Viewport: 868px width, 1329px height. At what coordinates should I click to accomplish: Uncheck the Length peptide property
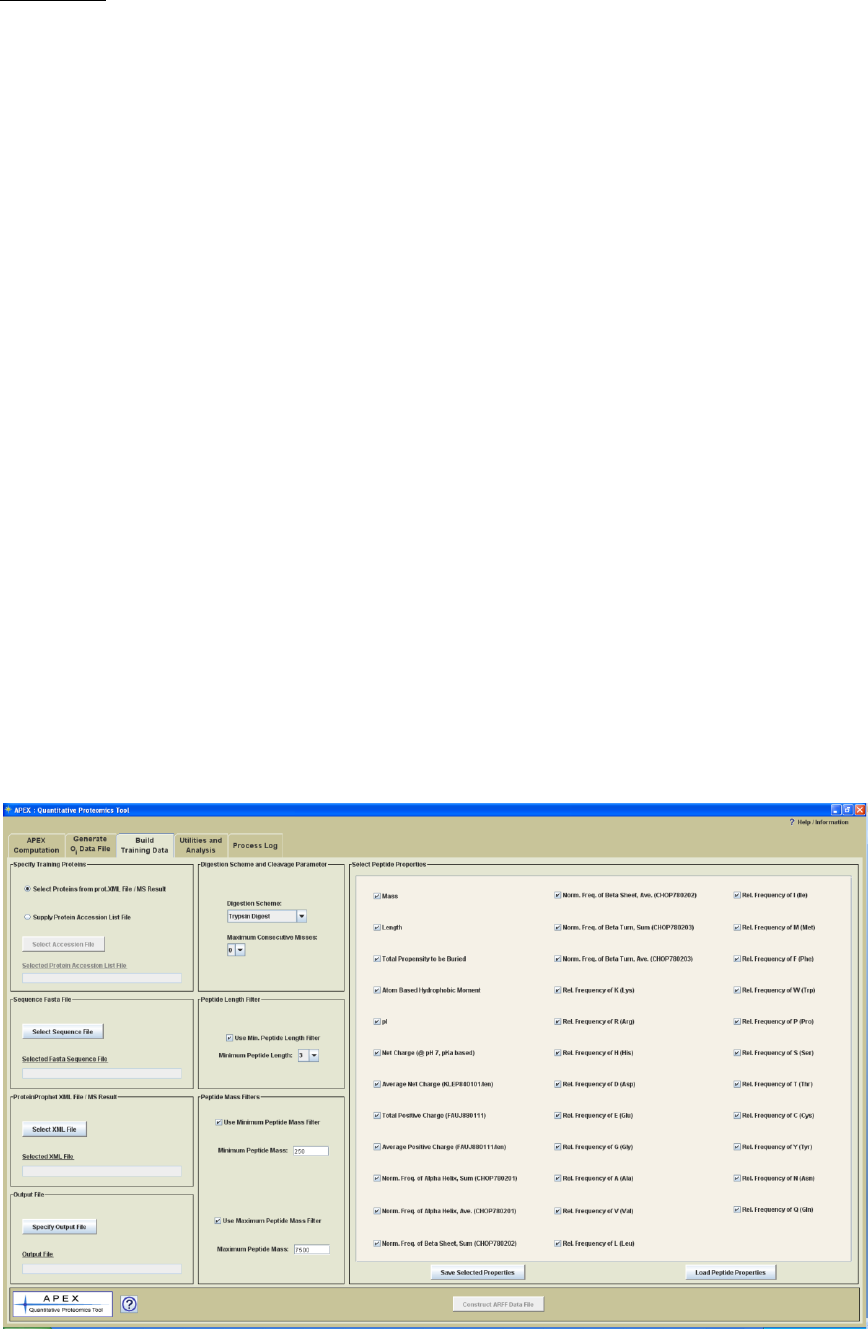pyautogui.click(x=377, y=927)
